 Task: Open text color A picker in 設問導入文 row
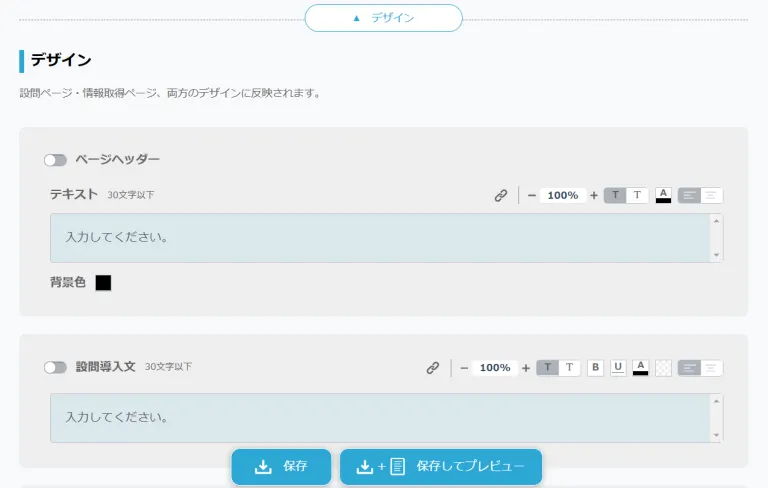coord(640,367)
